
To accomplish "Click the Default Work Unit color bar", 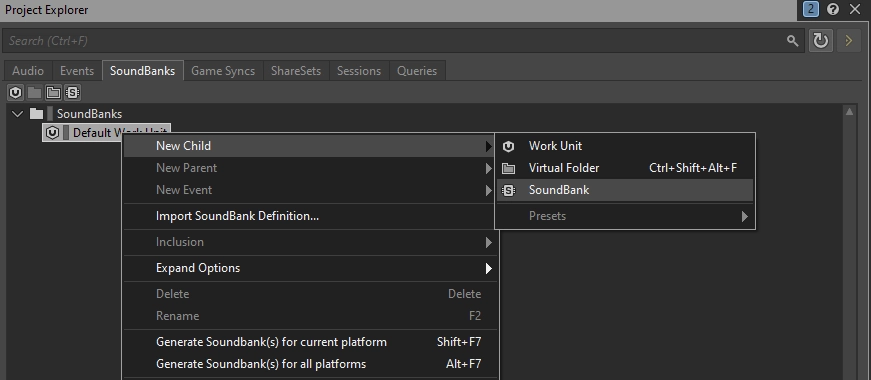I will coord(66,133).
